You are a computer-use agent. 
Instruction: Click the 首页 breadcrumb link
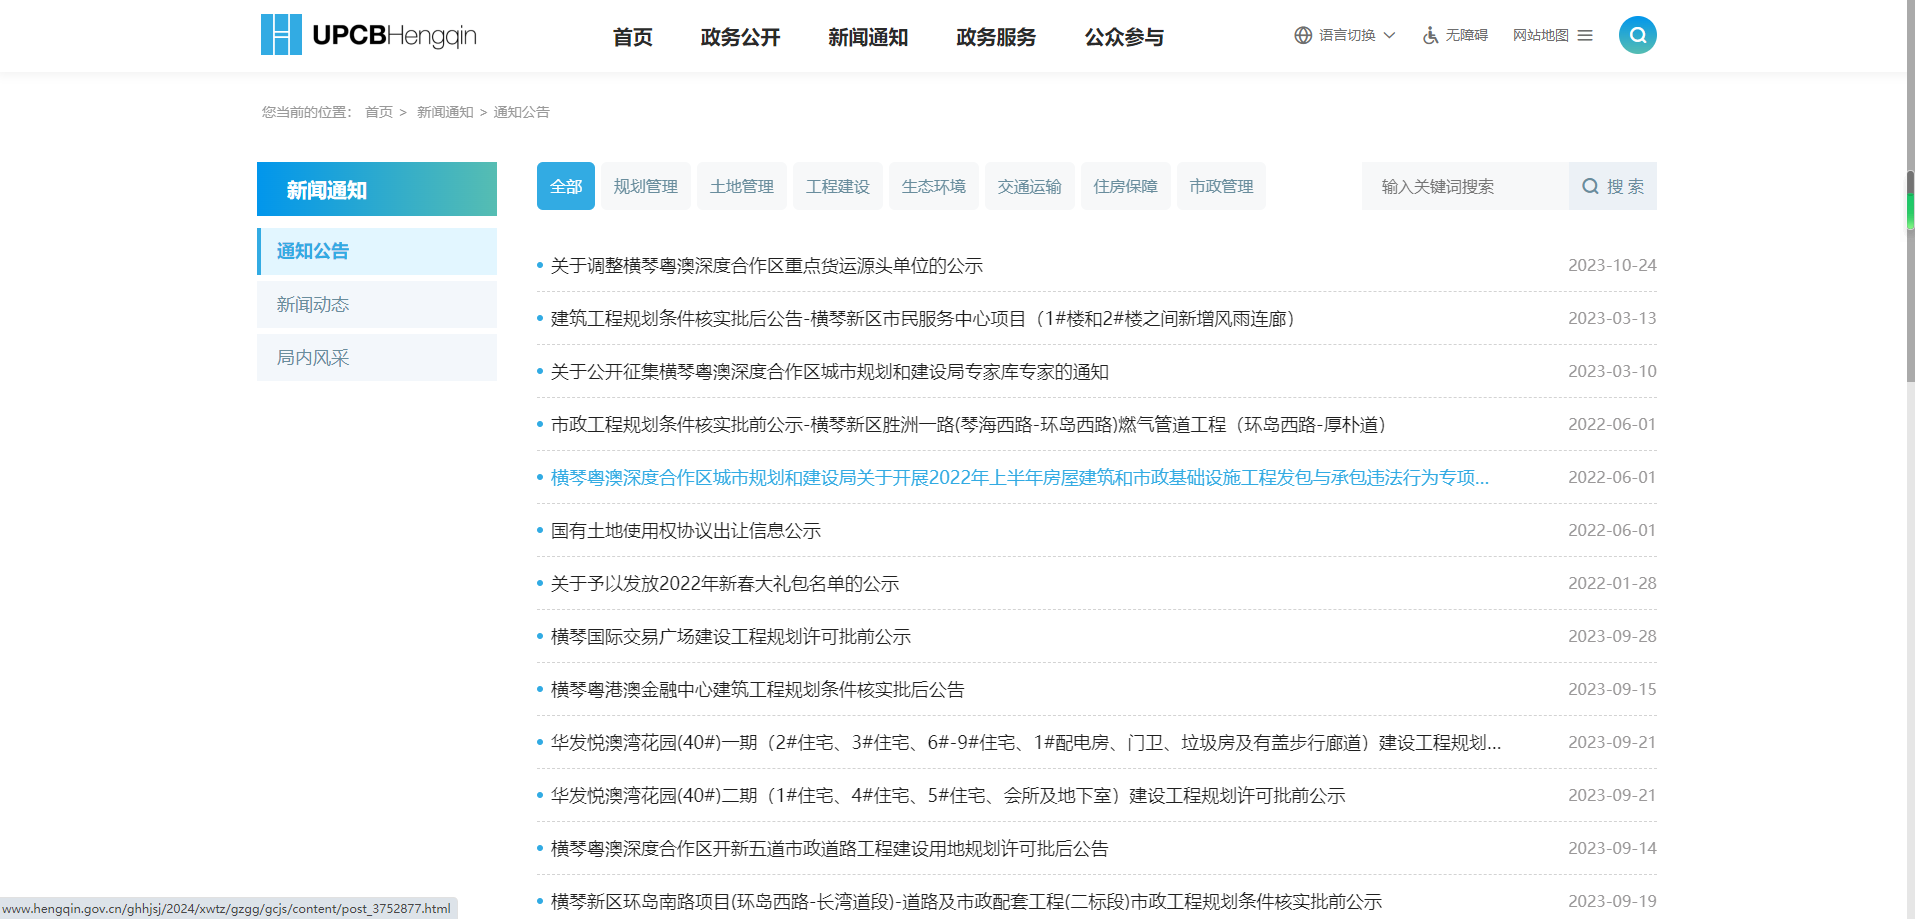[378, 112]
